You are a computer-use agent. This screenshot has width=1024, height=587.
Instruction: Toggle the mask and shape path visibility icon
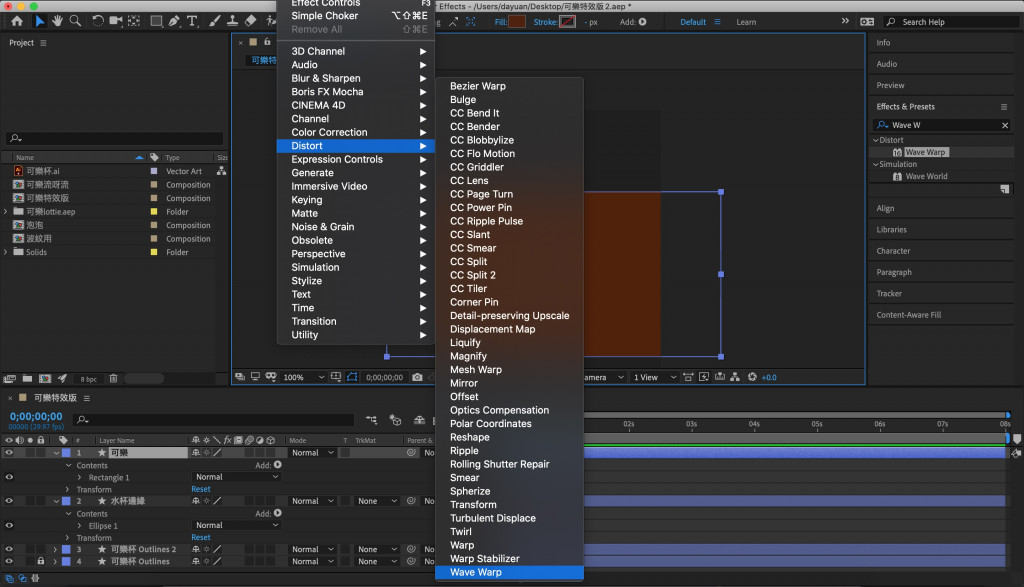(352, 377)
